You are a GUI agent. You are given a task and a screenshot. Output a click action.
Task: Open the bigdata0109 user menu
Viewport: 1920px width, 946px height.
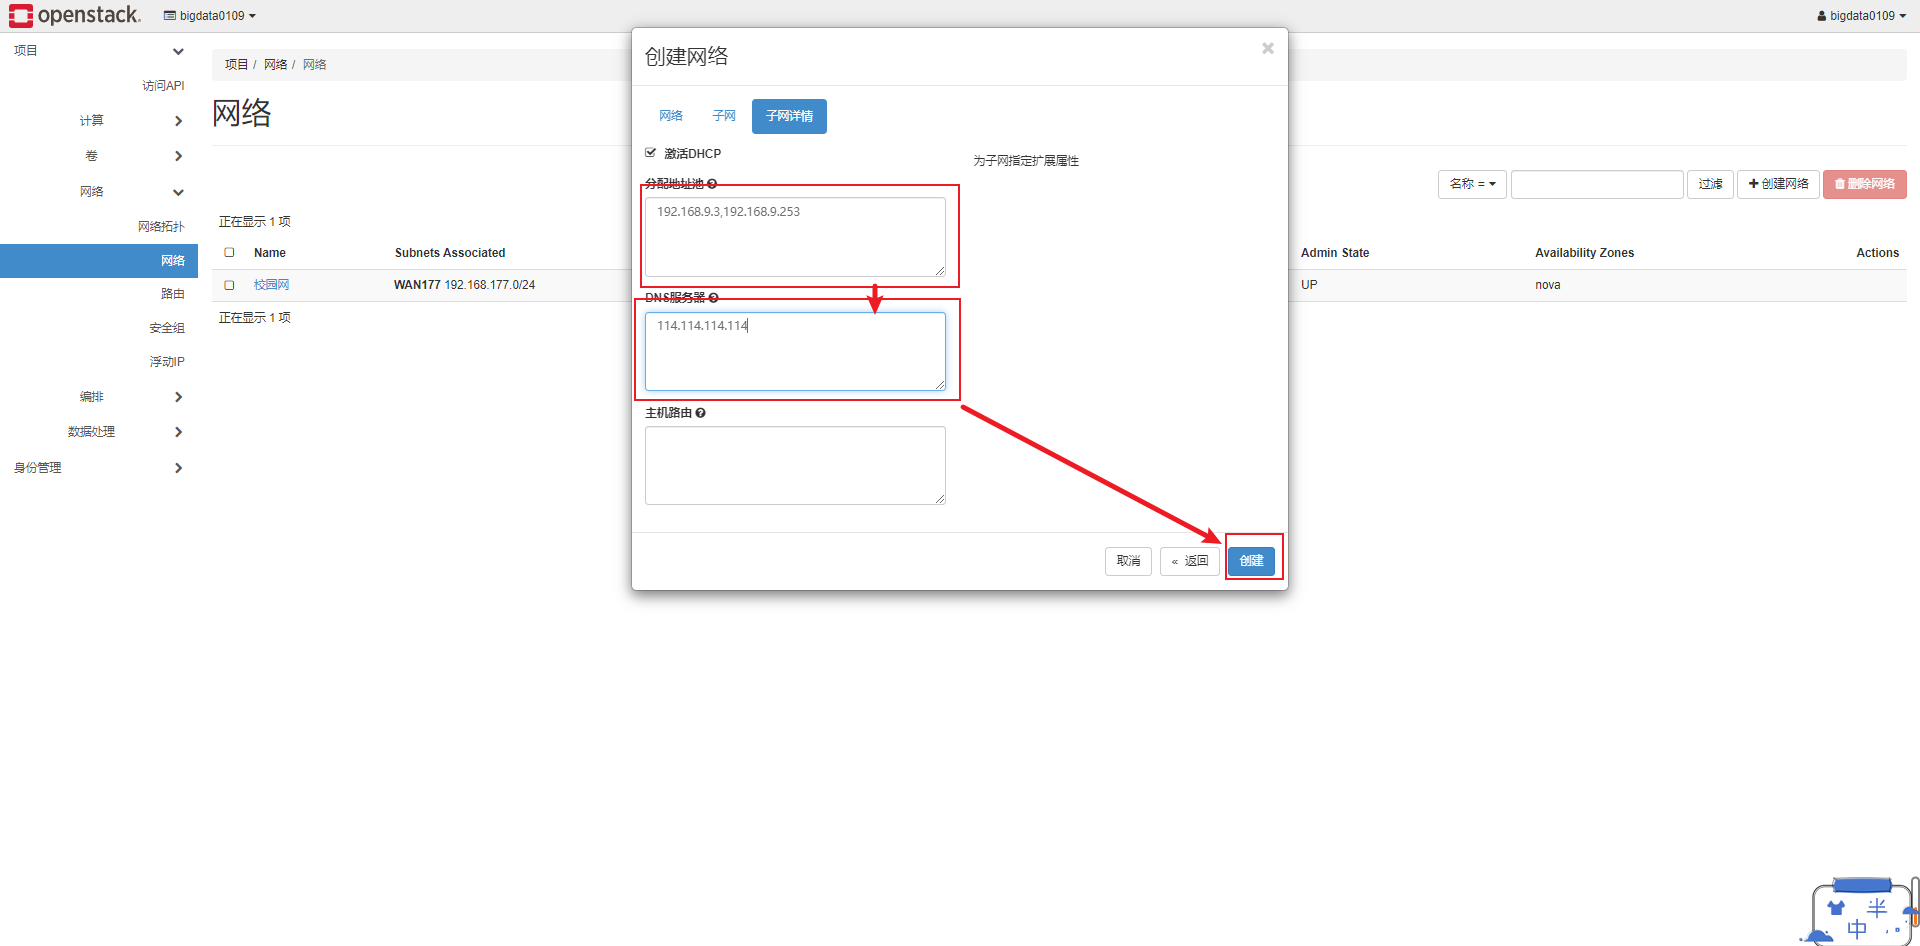tap(1862, 16)
